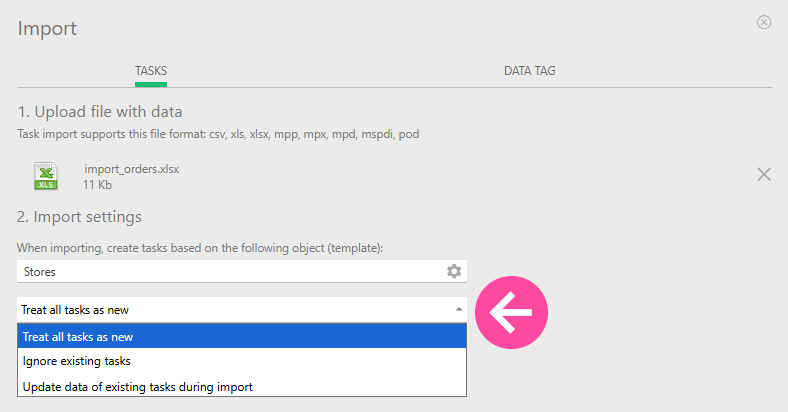Remove the uploaded import_orders.xlsx file

(x=764, y=174)
